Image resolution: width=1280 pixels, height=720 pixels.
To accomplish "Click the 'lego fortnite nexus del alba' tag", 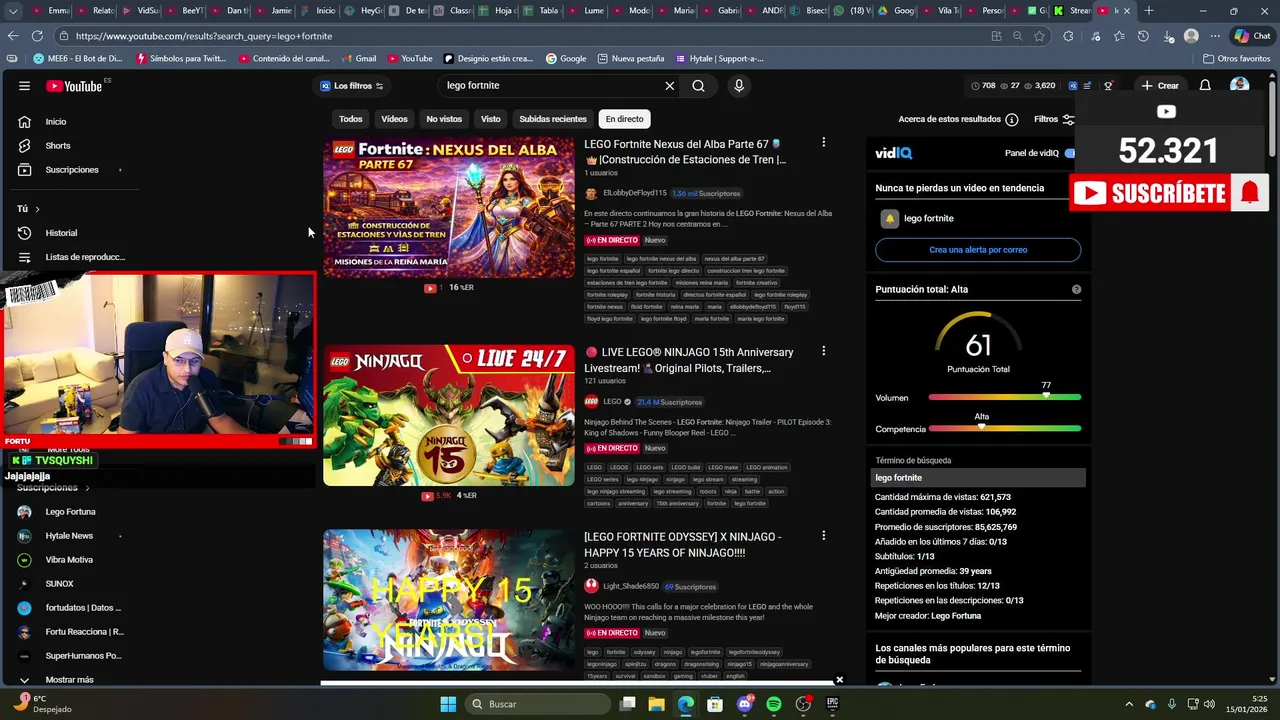I will coord(661,259).
